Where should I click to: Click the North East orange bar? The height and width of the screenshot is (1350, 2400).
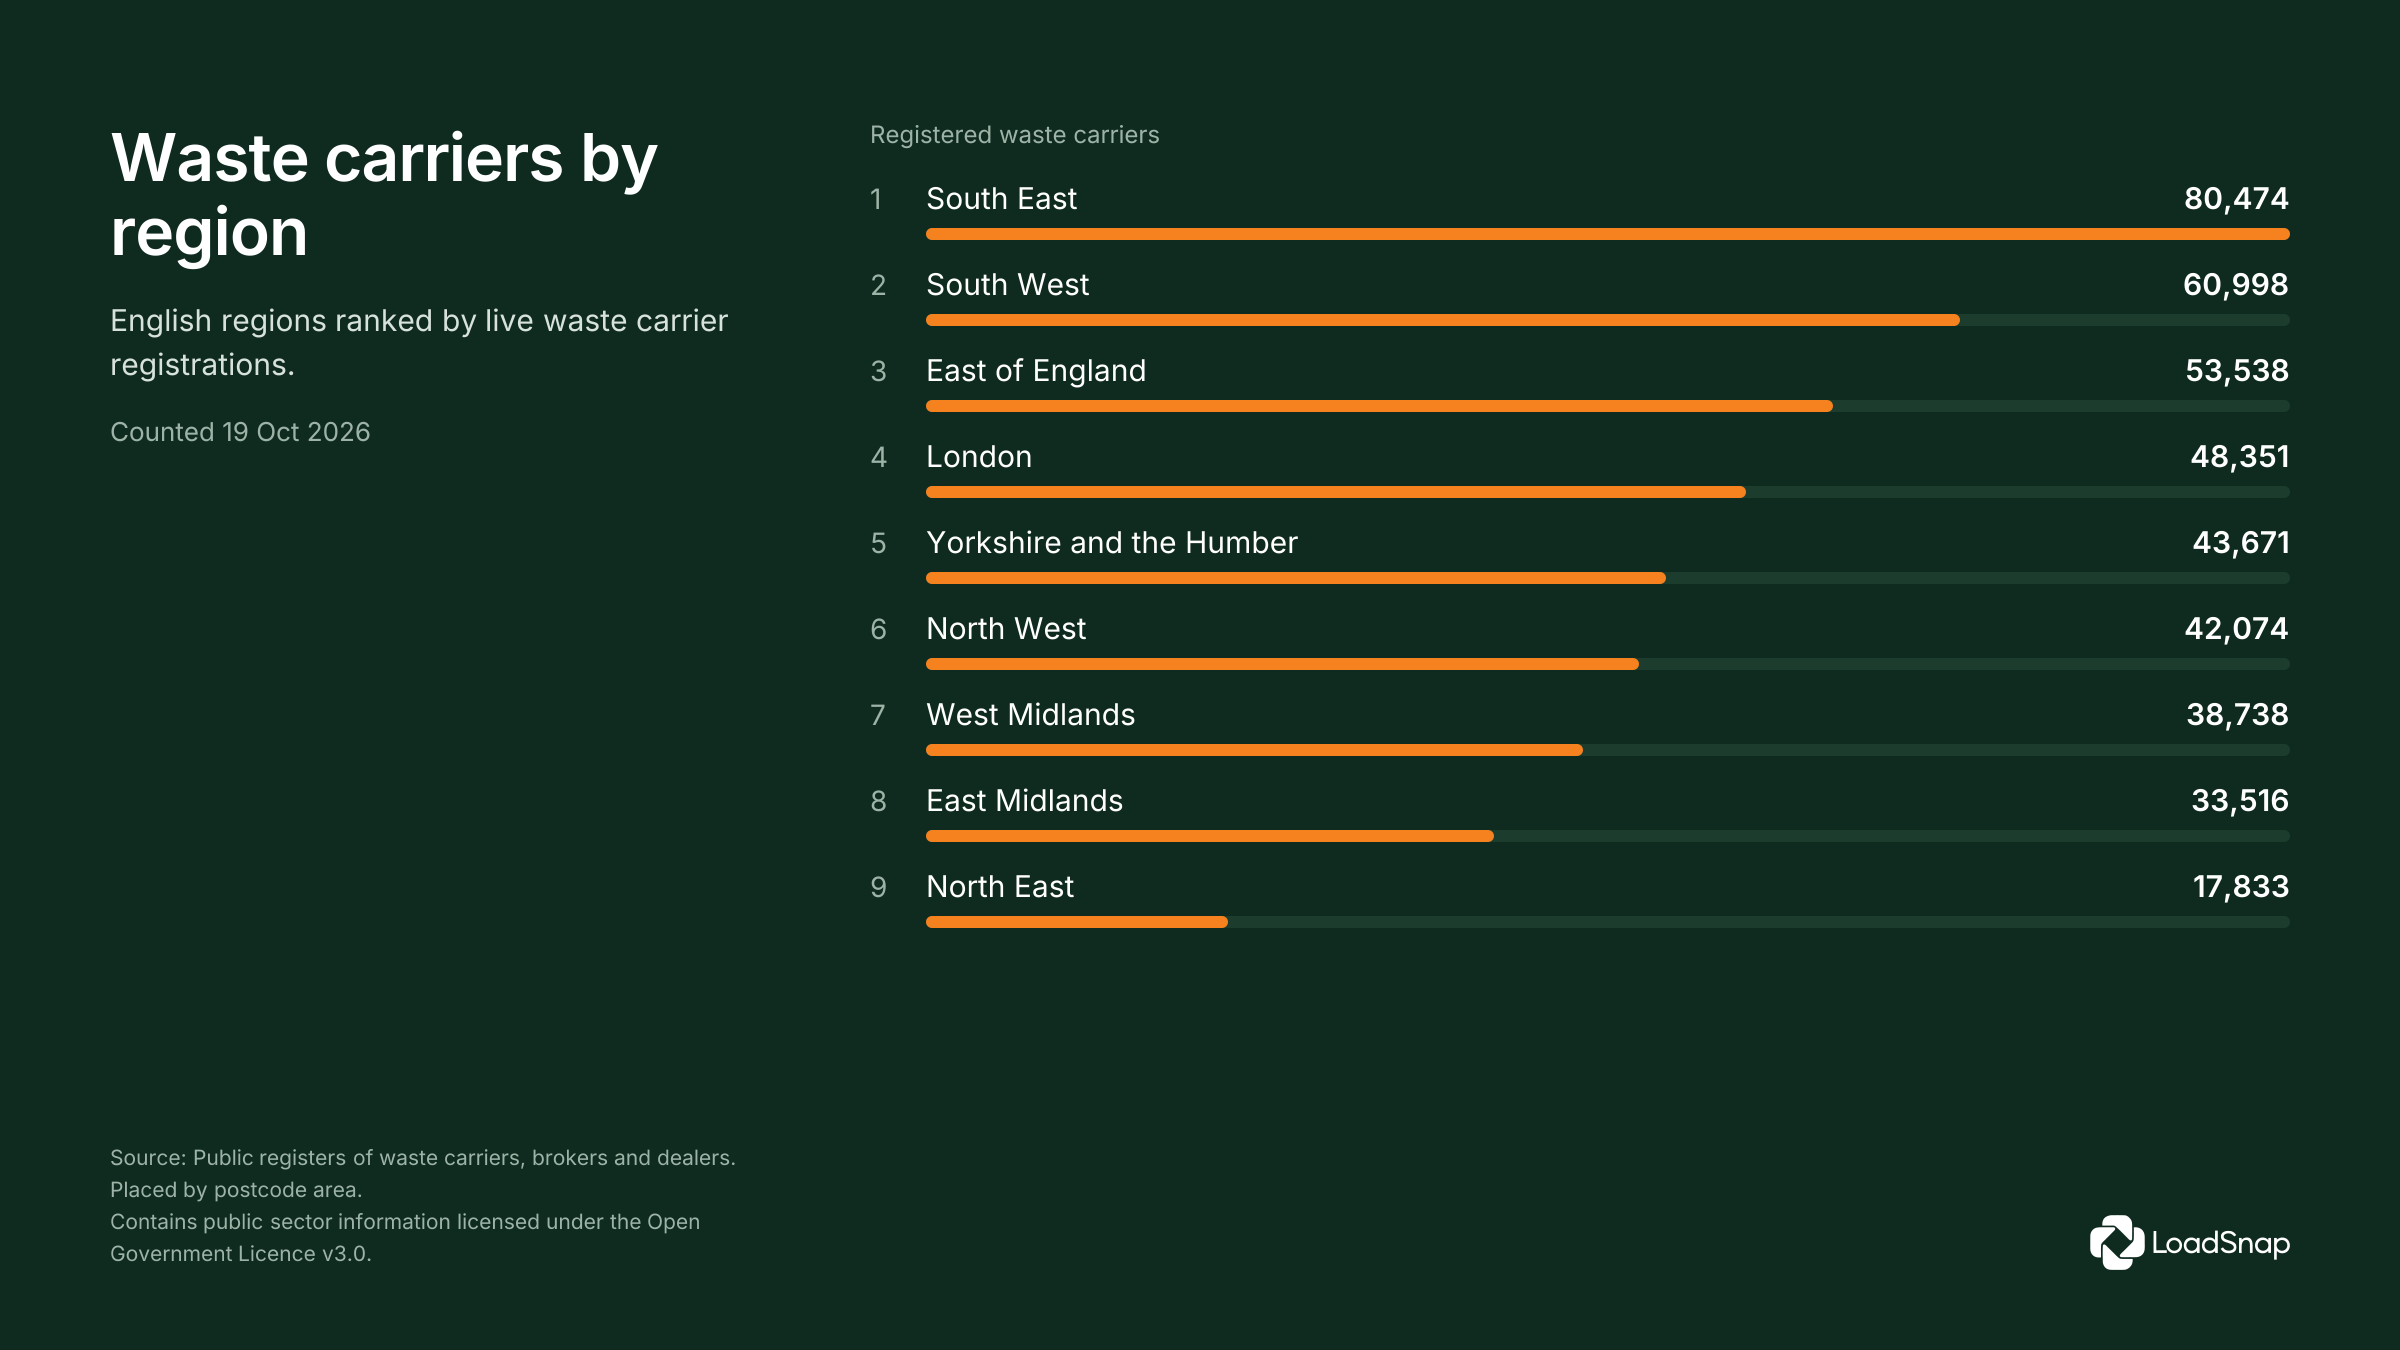1077,922
